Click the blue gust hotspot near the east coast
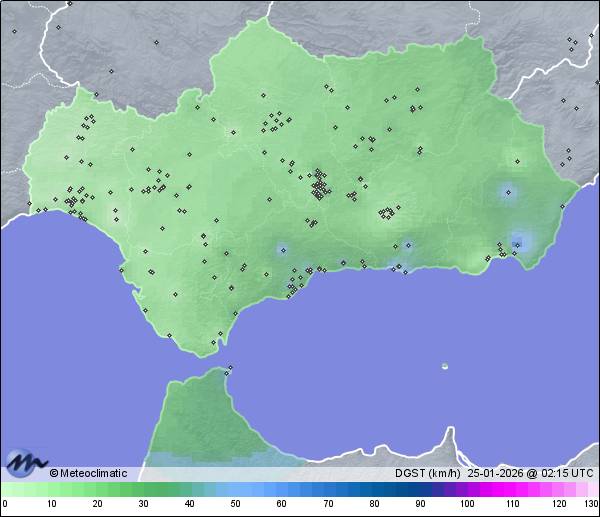This screenshot has width=600, height=517. tap(509, 191)
